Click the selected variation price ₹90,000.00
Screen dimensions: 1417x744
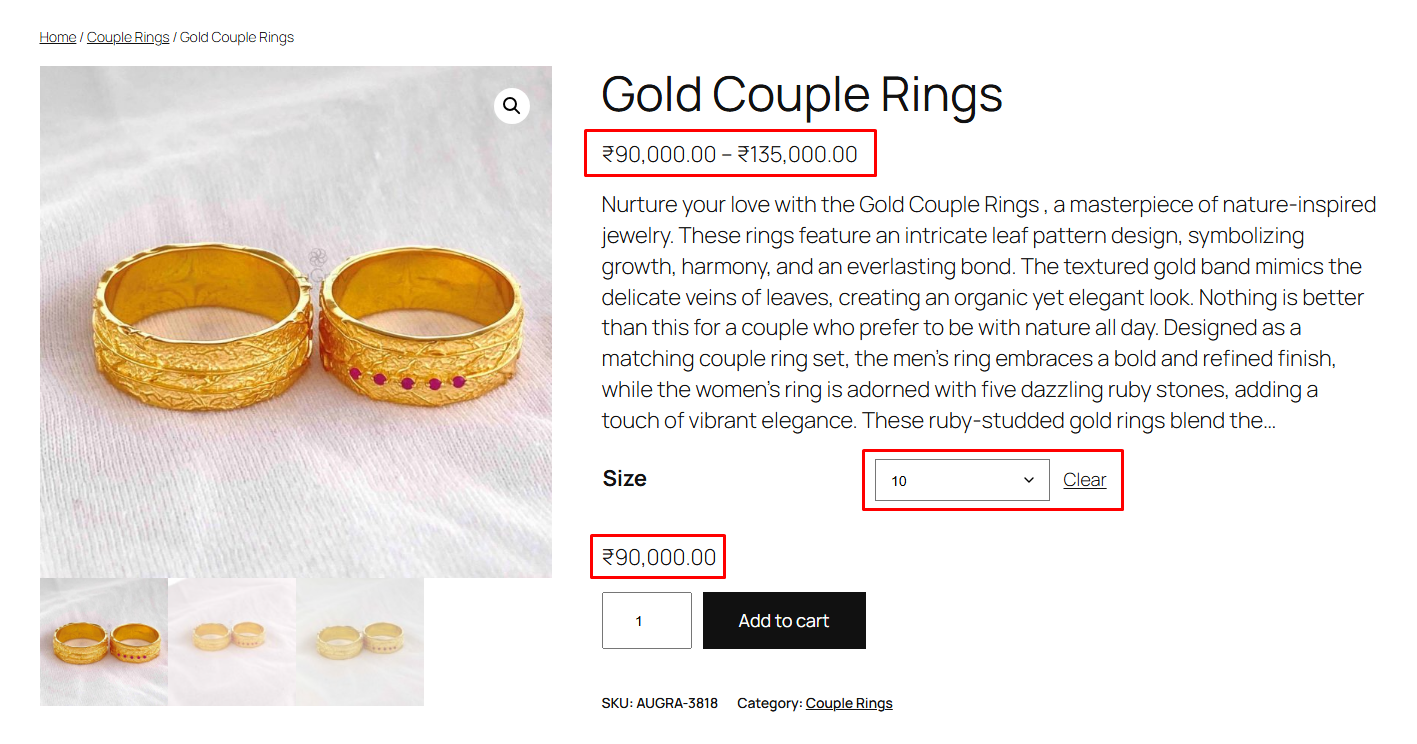pyautogui.click(x=659, y=557)
